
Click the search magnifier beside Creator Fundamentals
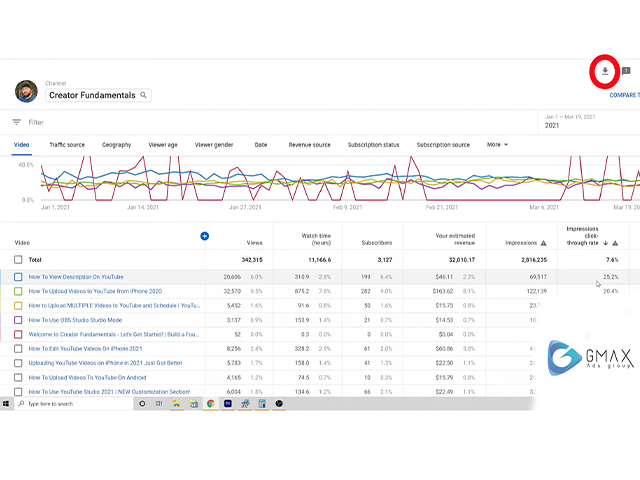coord(143,95)
